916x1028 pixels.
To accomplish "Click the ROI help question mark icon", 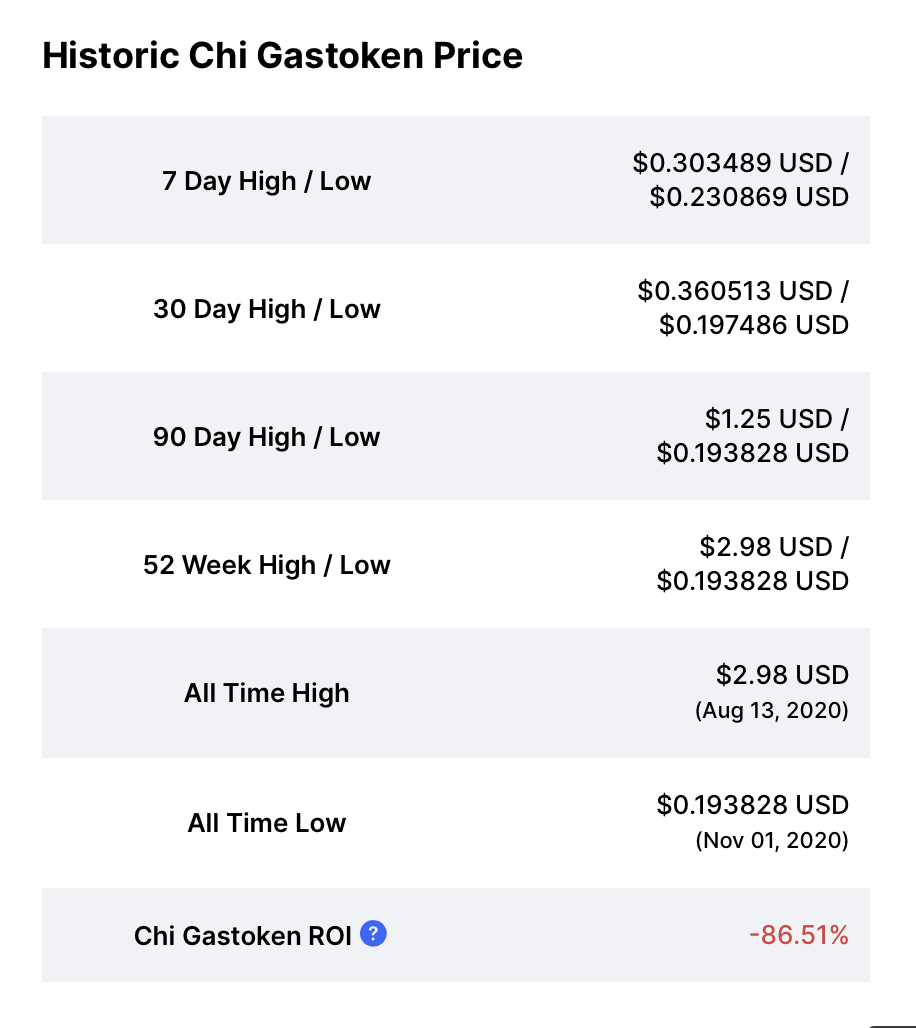I will [x=373, y=933].
